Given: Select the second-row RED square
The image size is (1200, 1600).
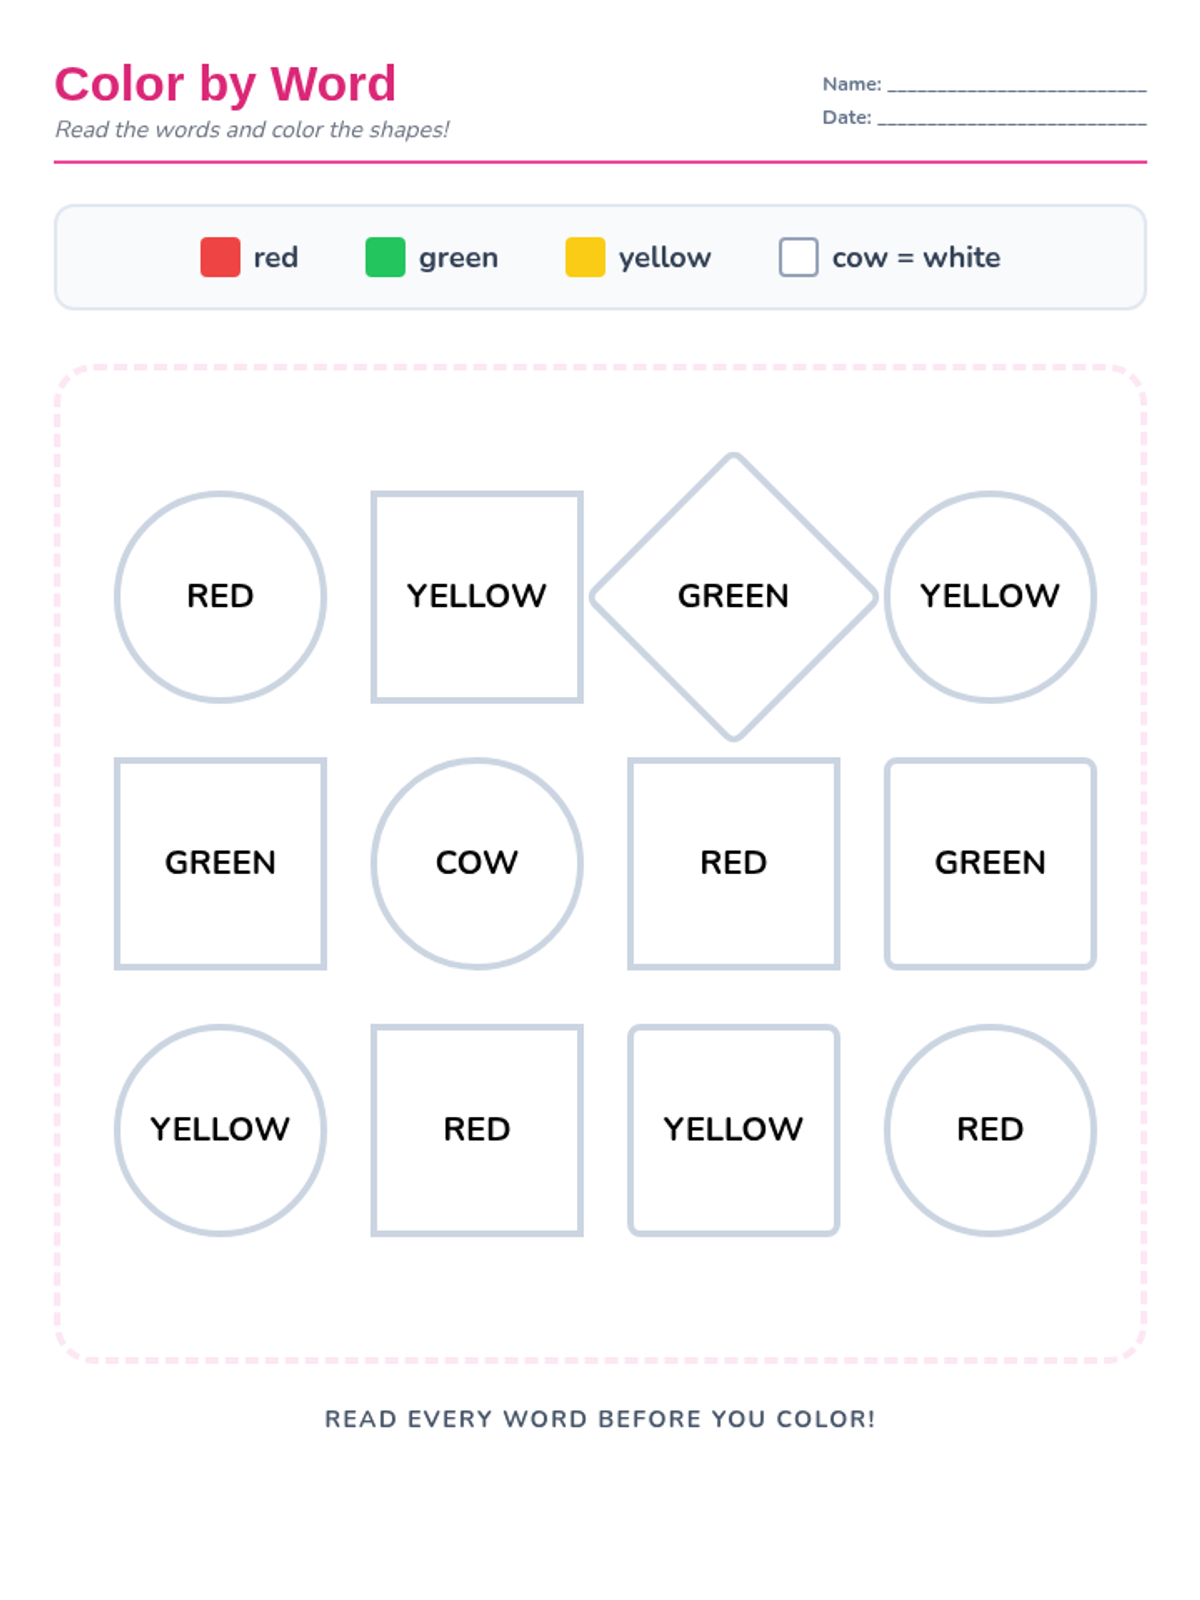Looking at the screenshot, I should coord(733,863).
